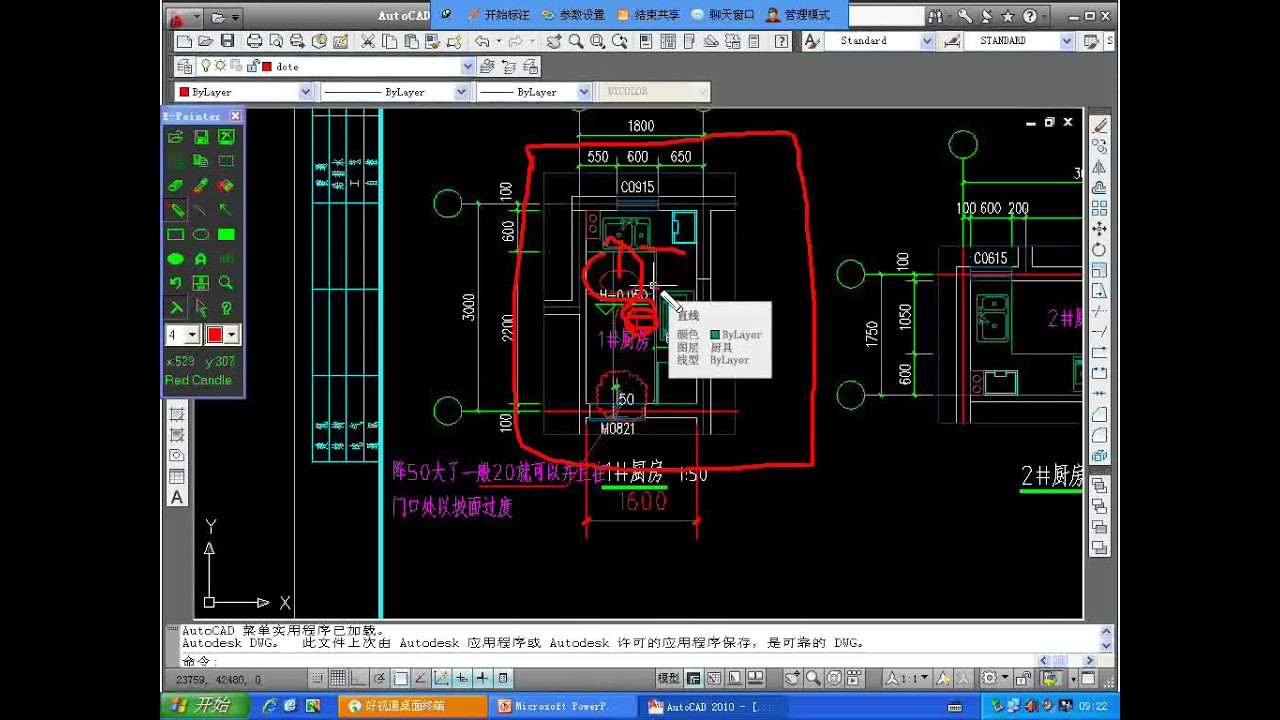Select the hollow ellipse tool in E-Pointer
Viewport: 1280px width, 720px height.
tap(201, 234)
